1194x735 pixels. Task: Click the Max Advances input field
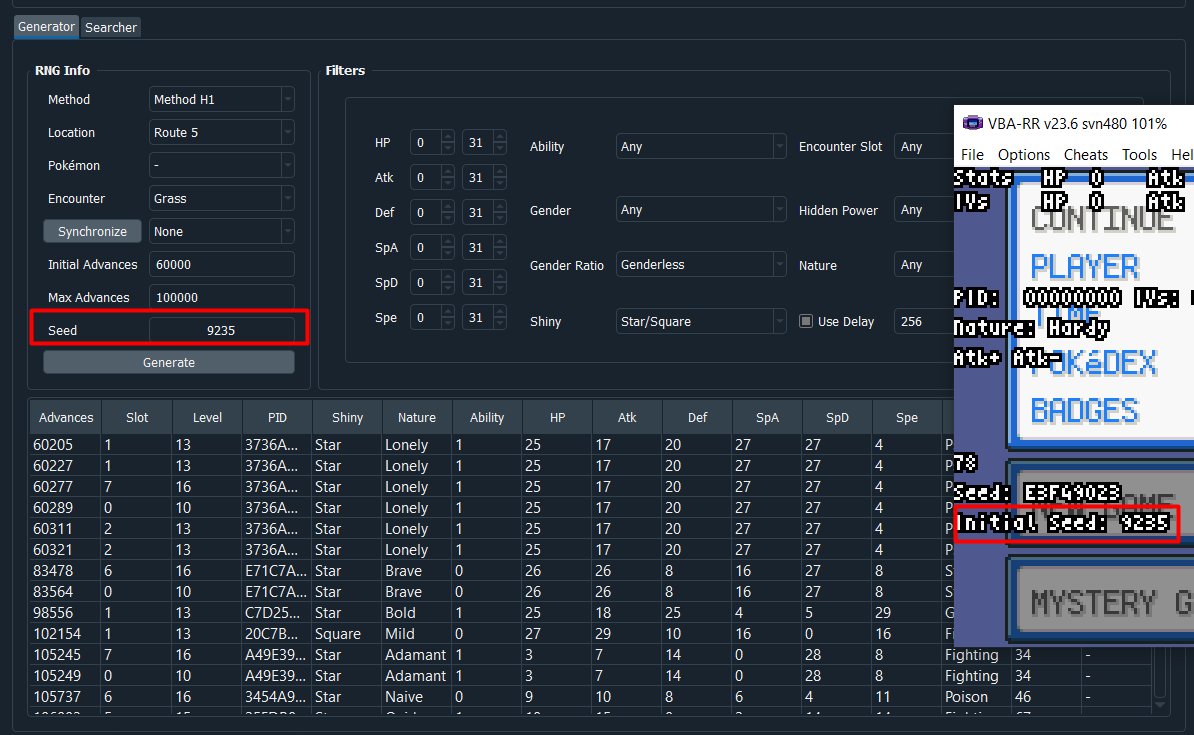[222, 298]
